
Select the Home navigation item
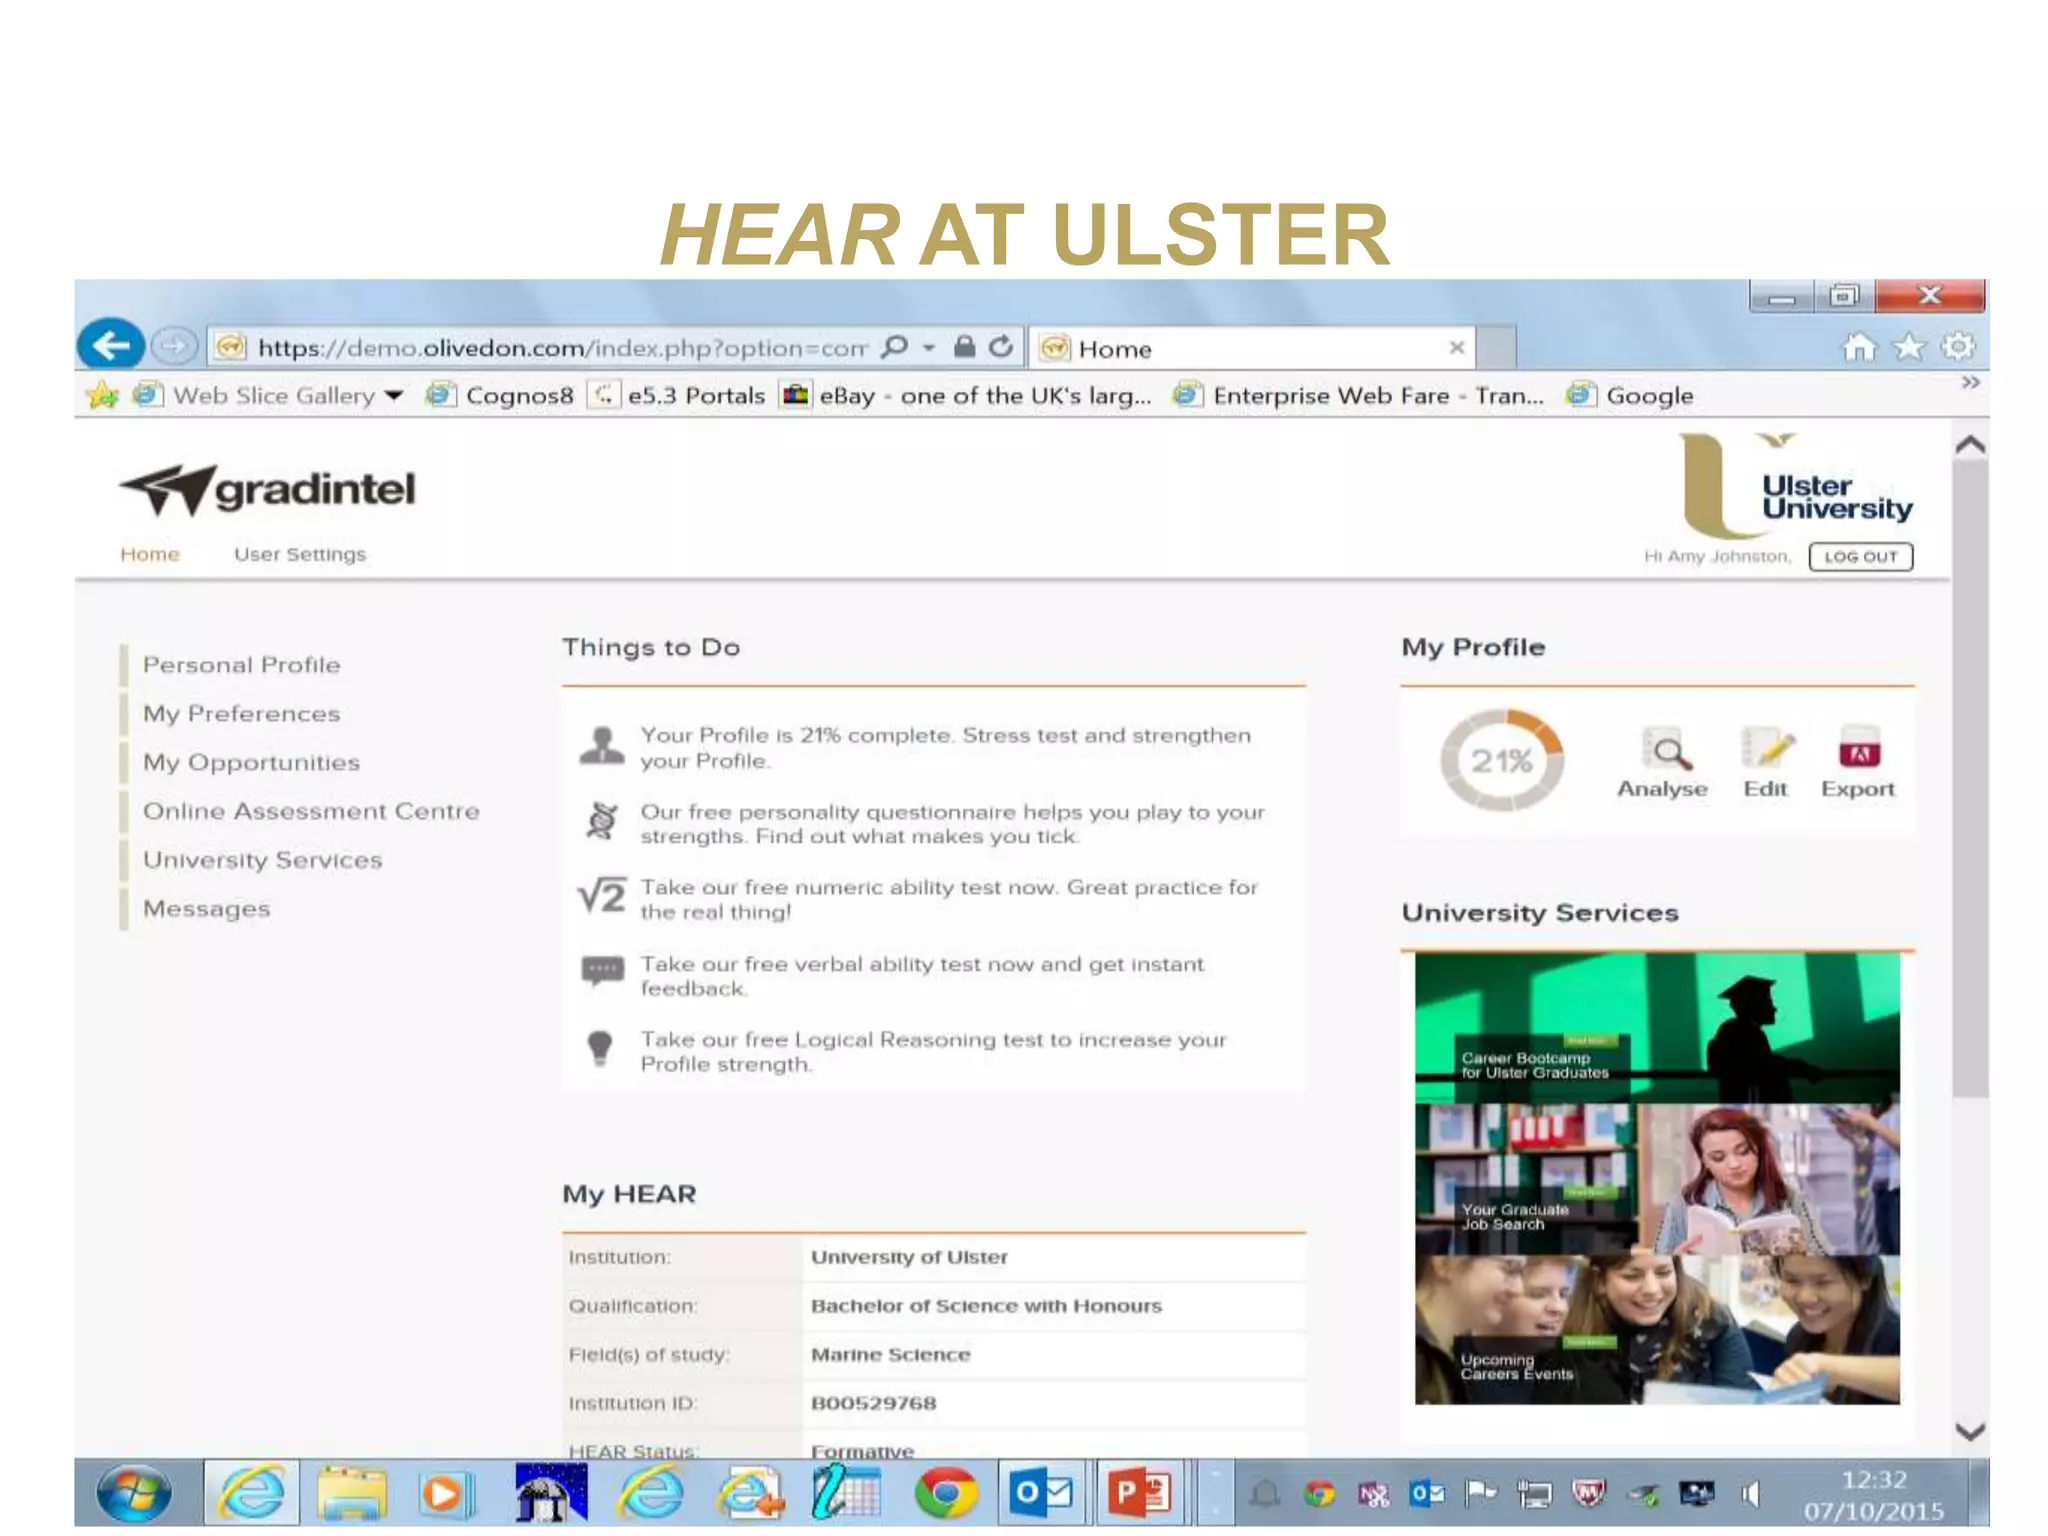point(150,554)
